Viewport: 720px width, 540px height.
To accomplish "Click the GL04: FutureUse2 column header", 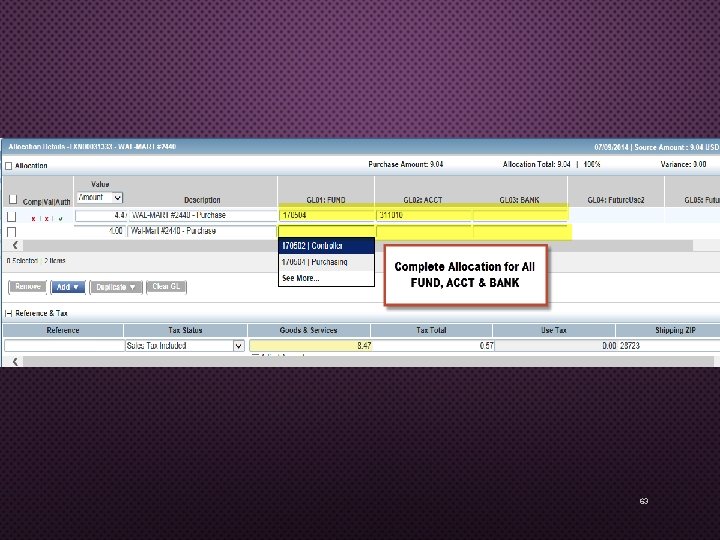I will [x=616, y=200].
